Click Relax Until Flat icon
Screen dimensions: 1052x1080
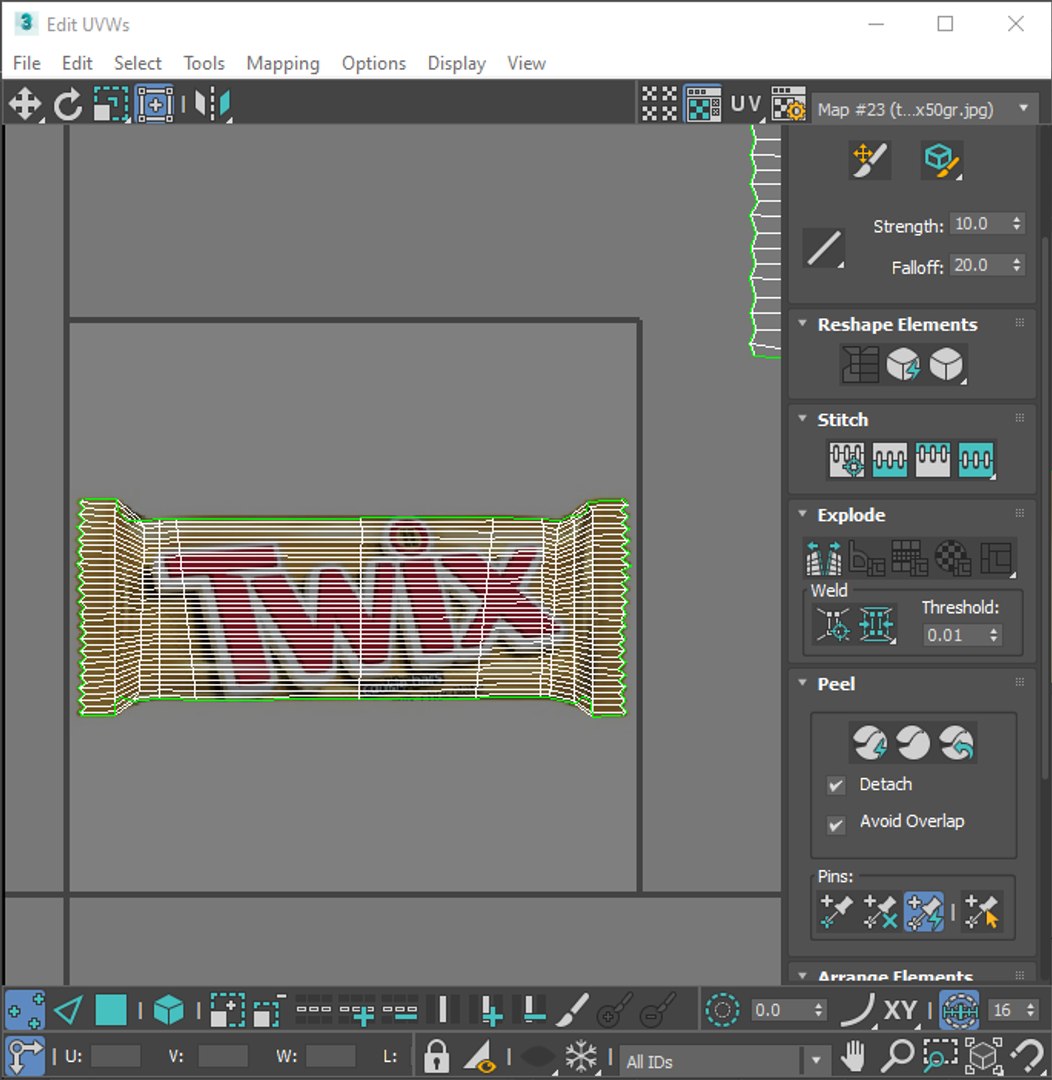pos(903,364)
